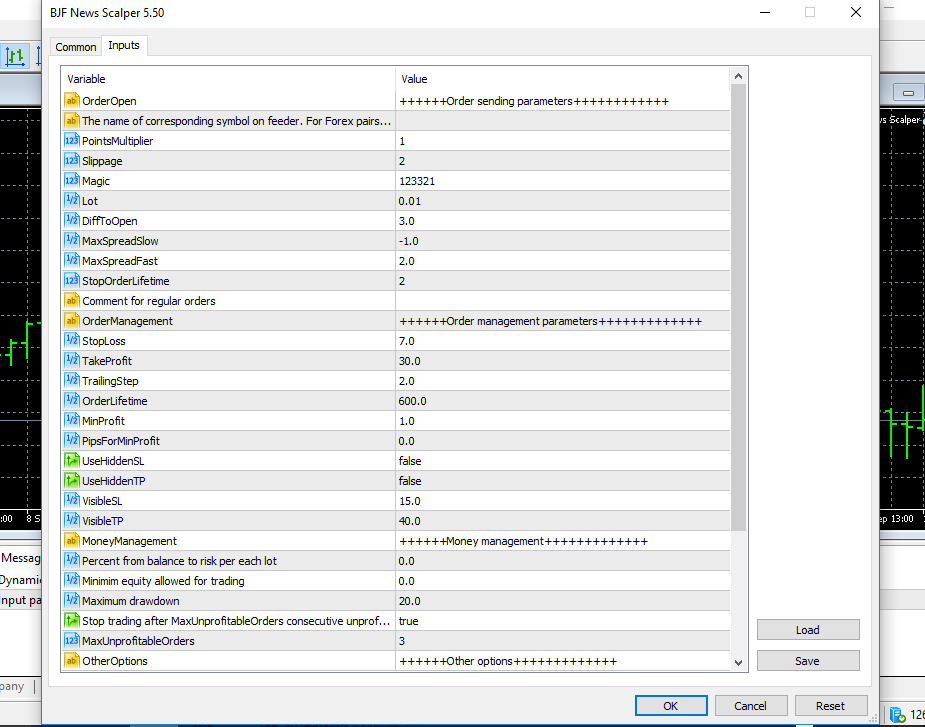The image size is (925, 727).
Task: Select the UseHiddenTP value false
Action: (x=563, y=481)
